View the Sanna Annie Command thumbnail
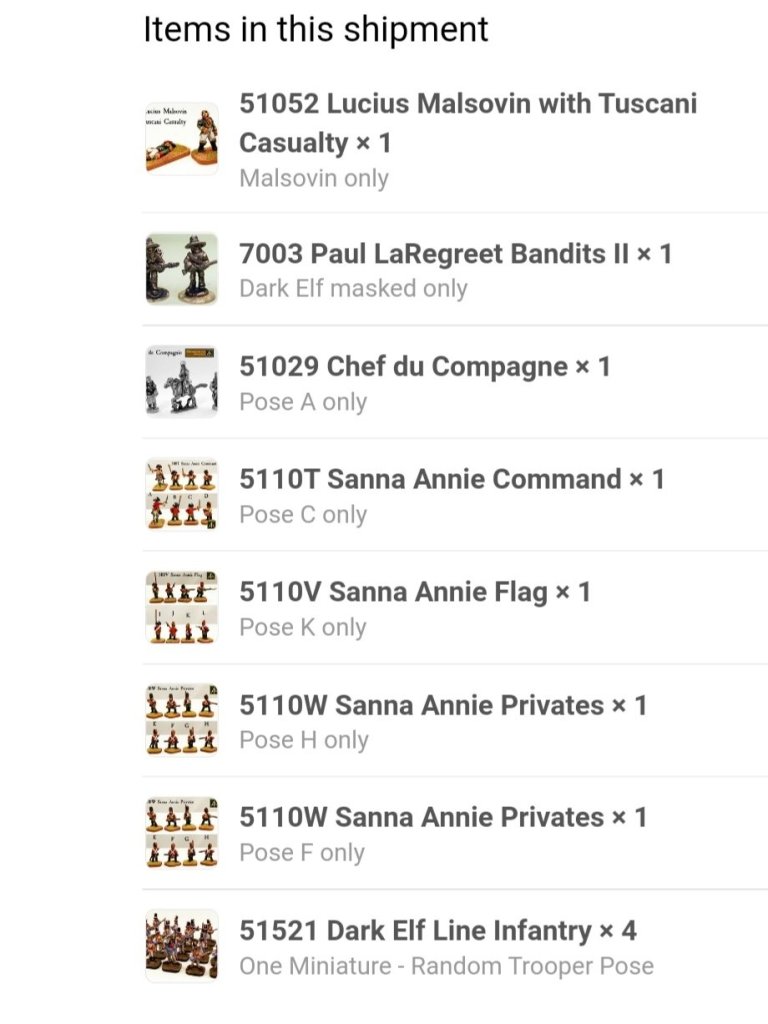 point(181,494)
